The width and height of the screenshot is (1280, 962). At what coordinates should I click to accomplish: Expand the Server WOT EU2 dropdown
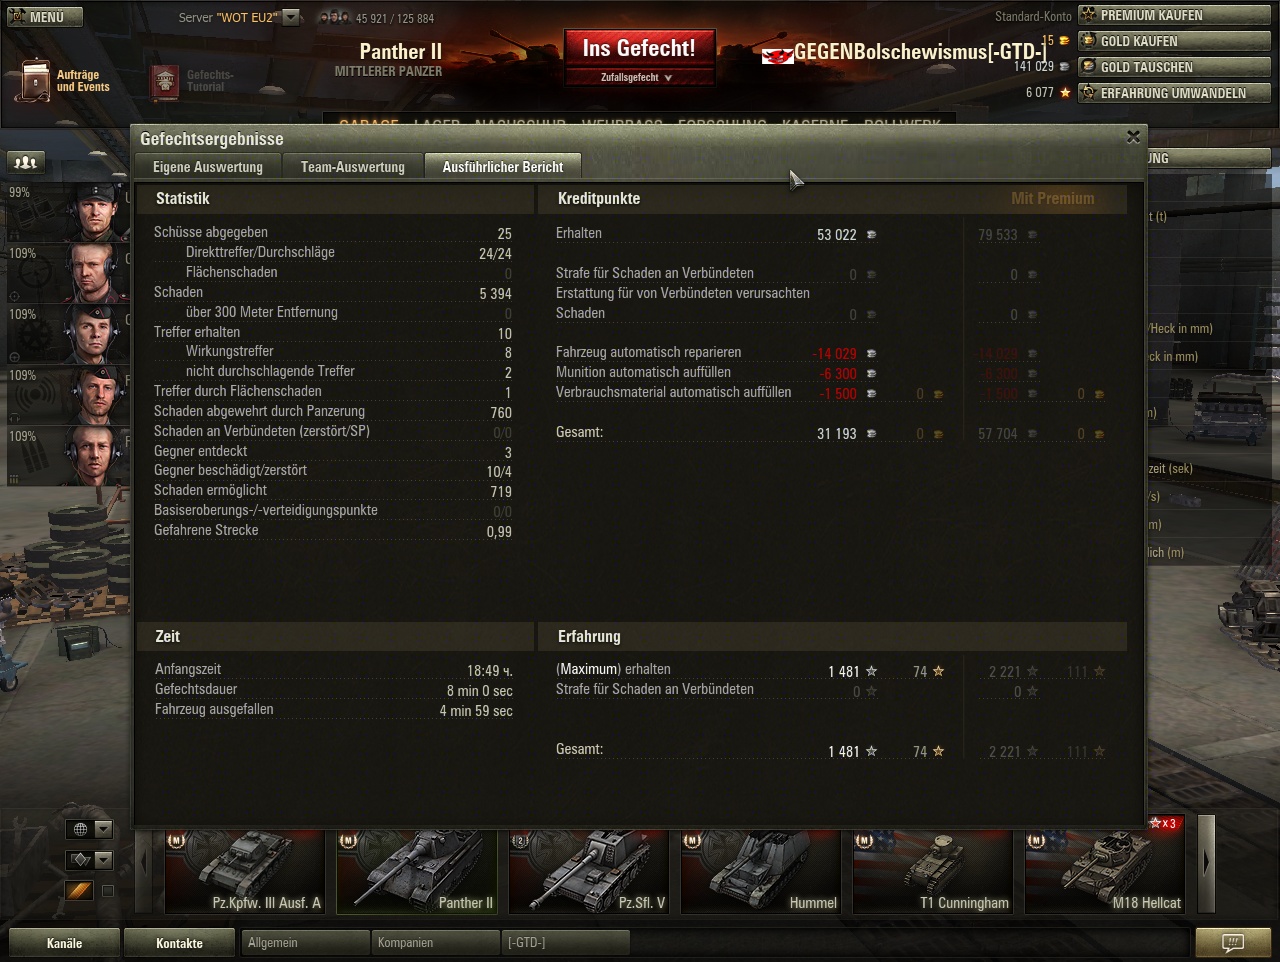[291, 17]
